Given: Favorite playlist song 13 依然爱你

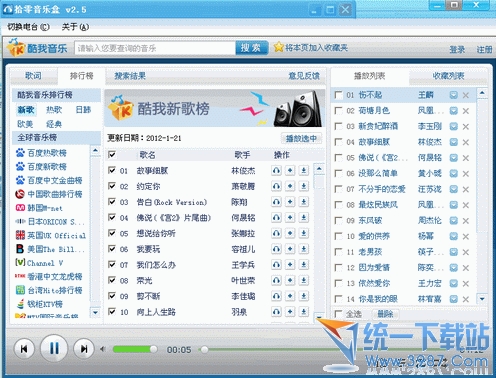Looking at the screenshot, I should (x=454, y=283).
